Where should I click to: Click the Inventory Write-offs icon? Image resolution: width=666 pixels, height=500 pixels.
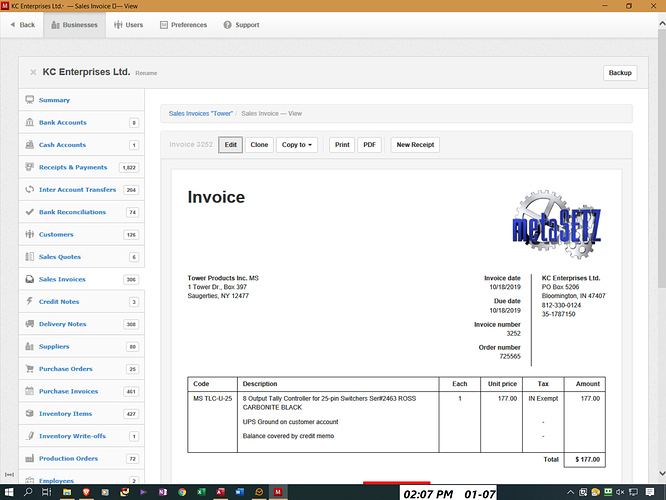click(x=29, y=436)
